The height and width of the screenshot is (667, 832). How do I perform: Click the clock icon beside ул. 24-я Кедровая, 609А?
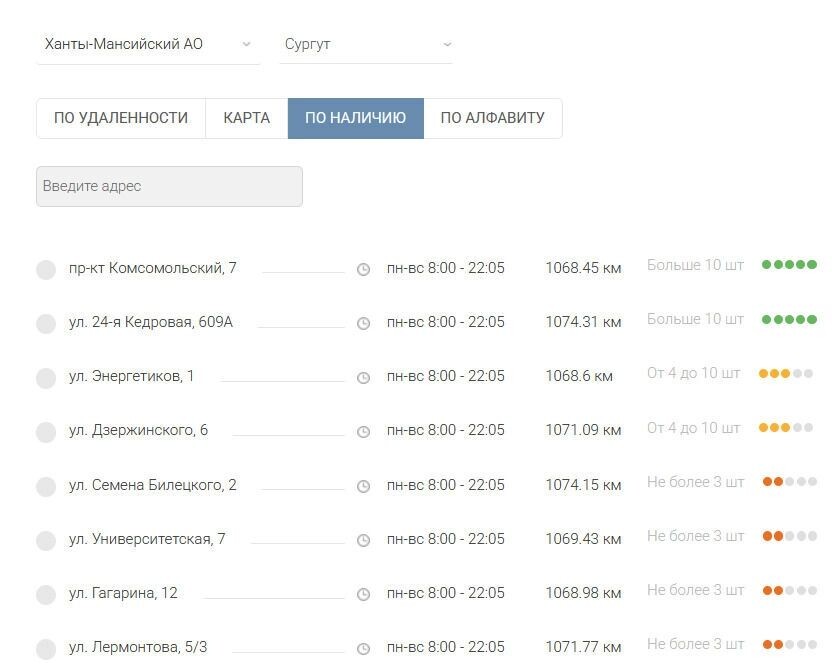(x=363, y=322)
